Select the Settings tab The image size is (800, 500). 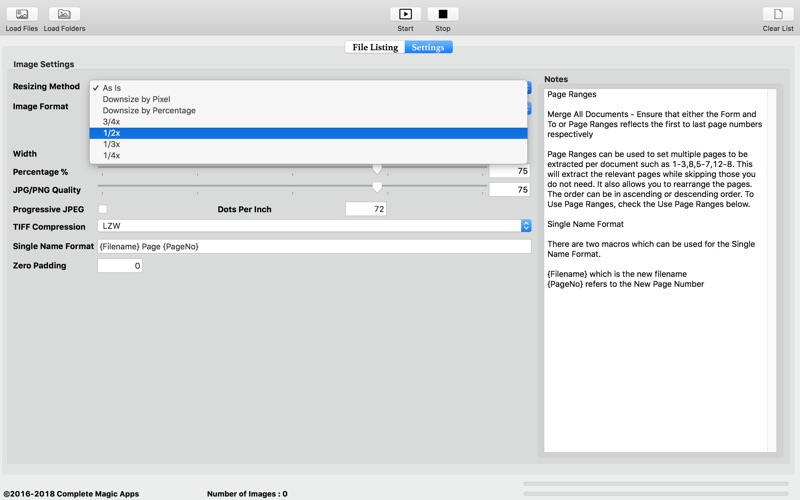pos(428,47)
